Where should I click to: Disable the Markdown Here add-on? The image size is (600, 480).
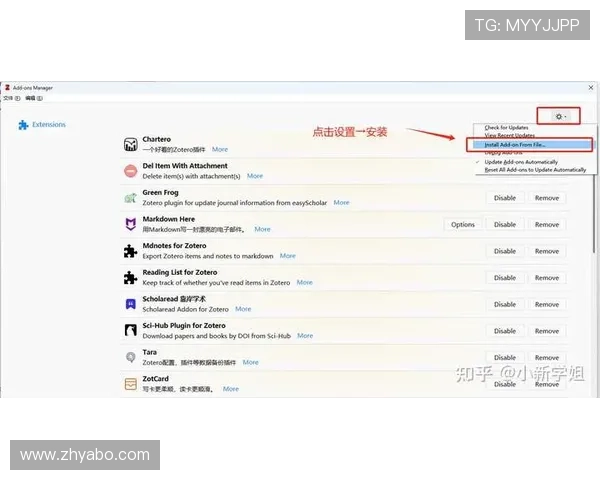tap(505, 225)
